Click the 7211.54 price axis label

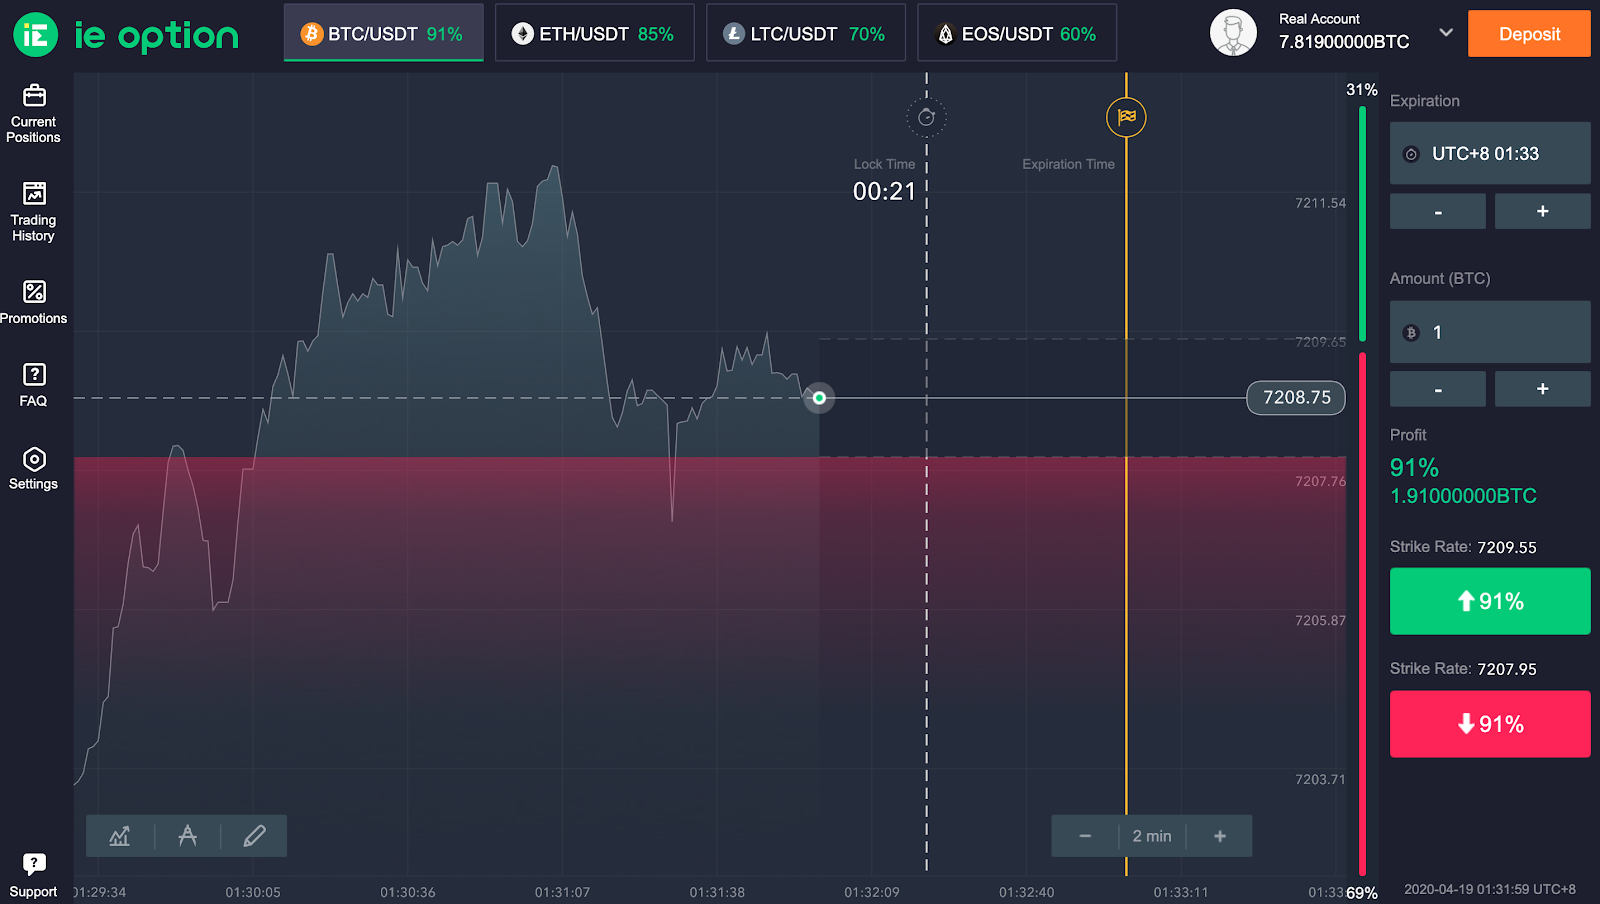tap(1320, 203)
